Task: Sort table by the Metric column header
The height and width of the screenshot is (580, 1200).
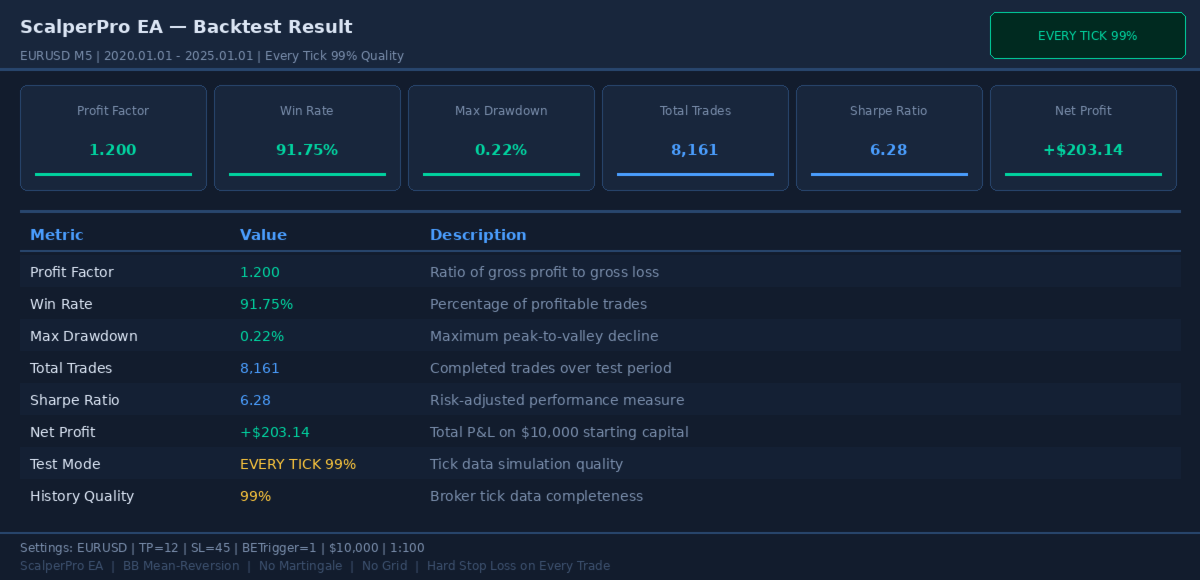Action: [x=57, y=235]
